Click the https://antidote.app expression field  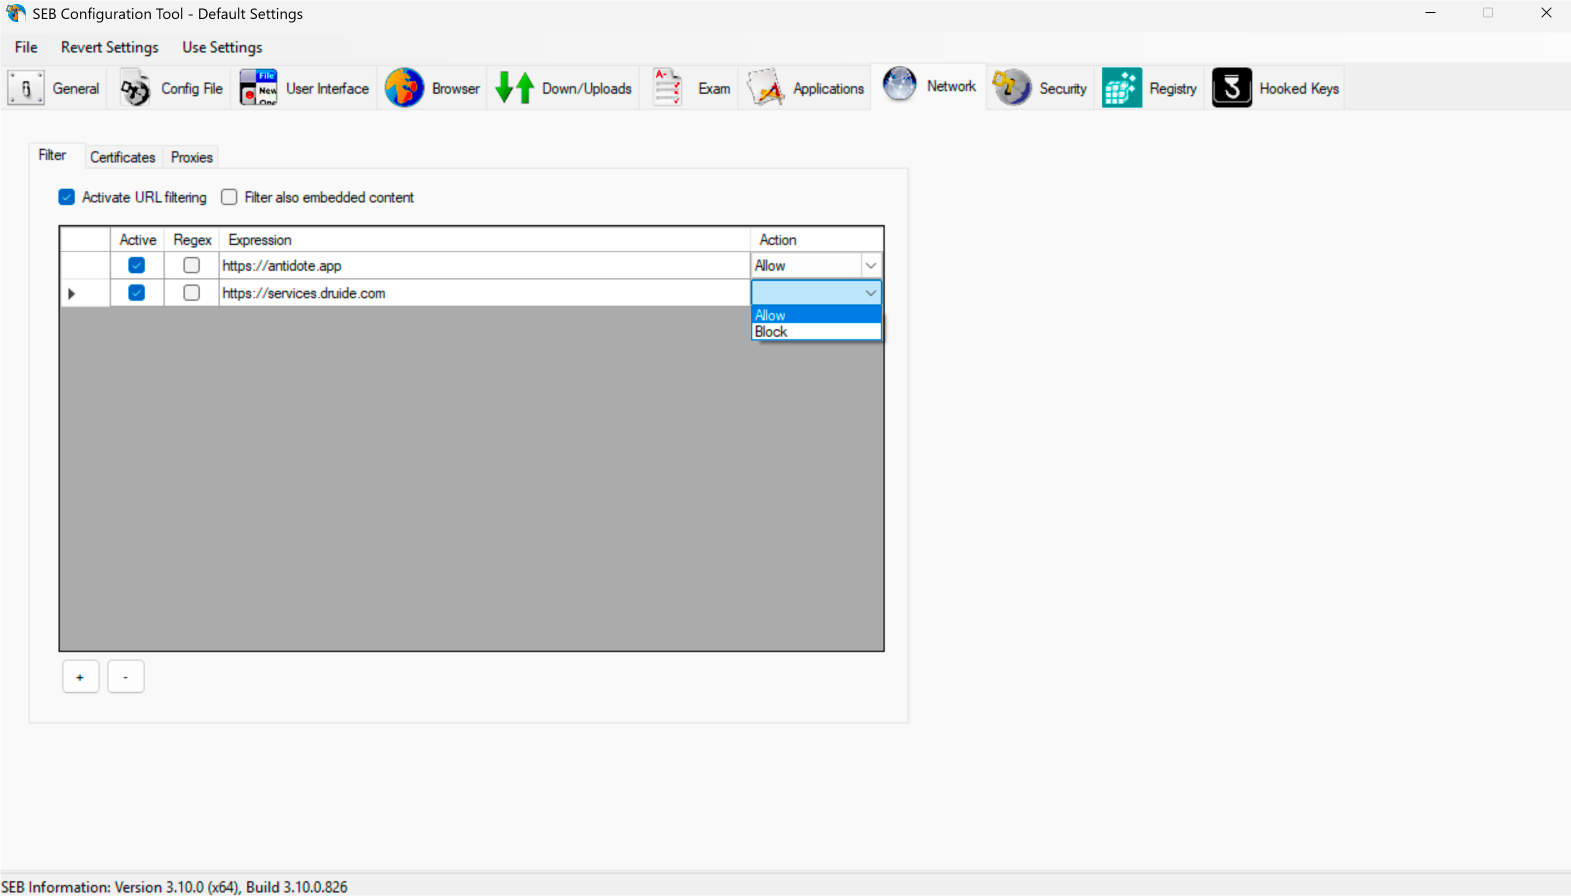(480, 265)
